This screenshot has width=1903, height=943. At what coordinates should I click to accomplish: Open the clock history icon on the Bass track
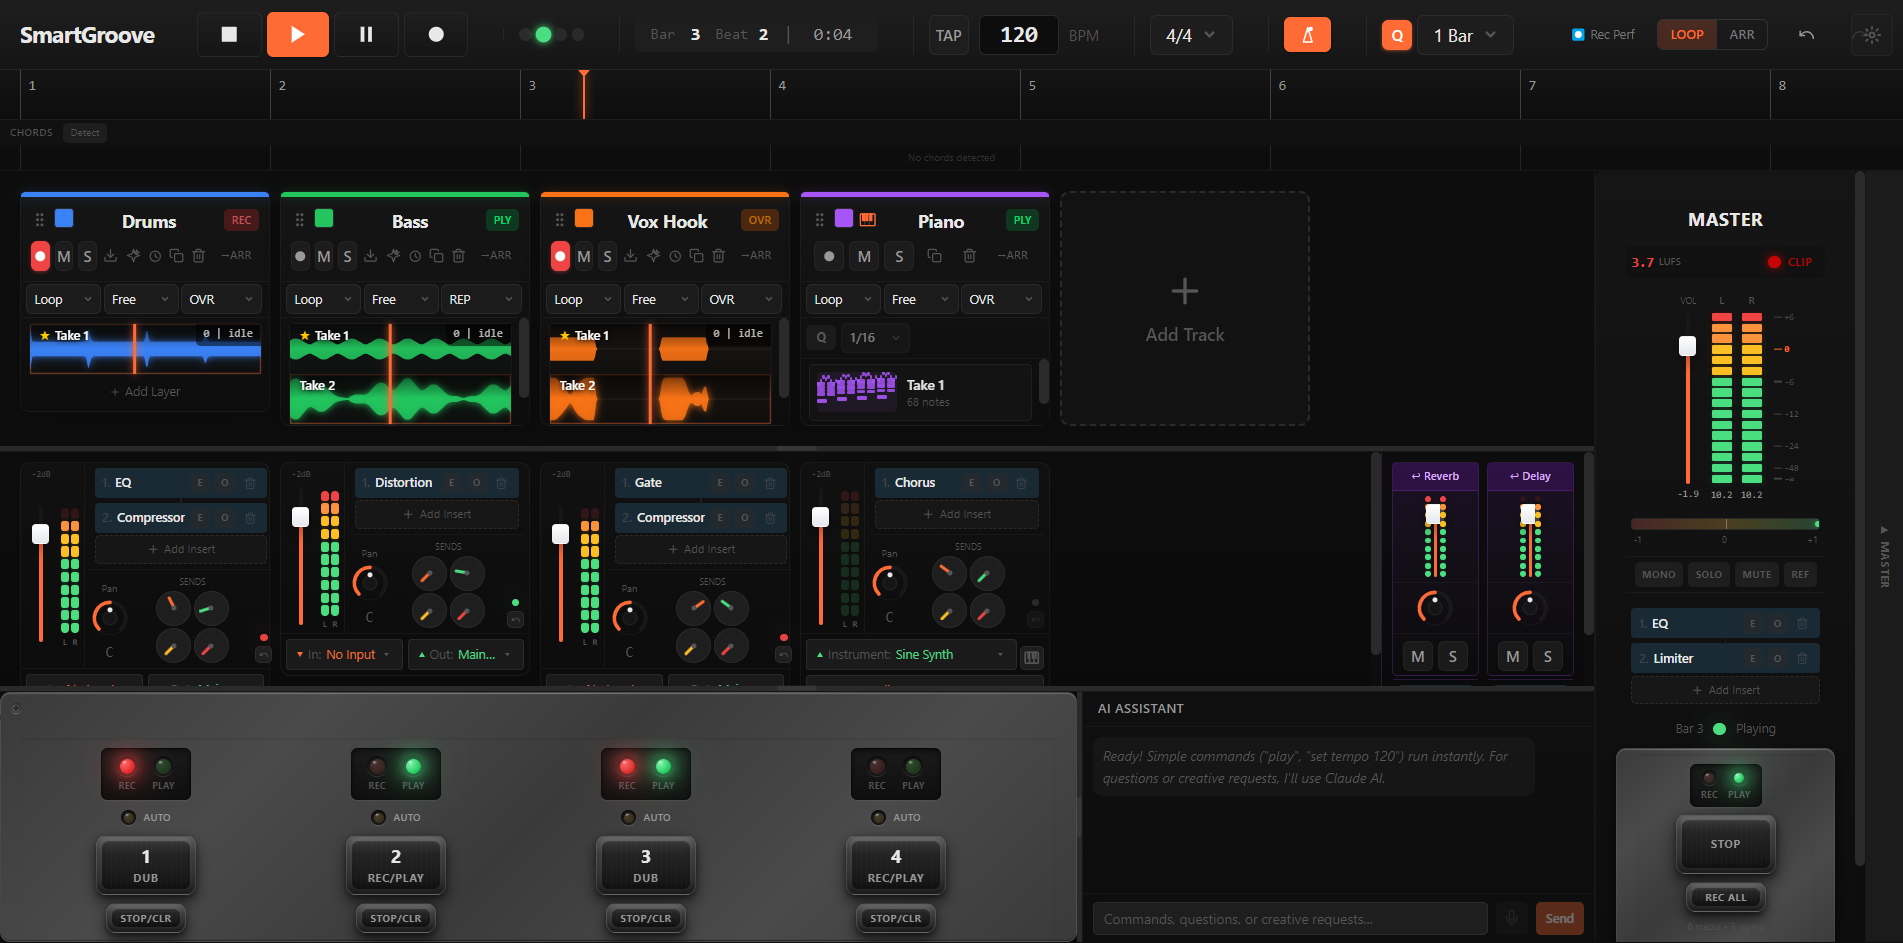coord(415,256)
